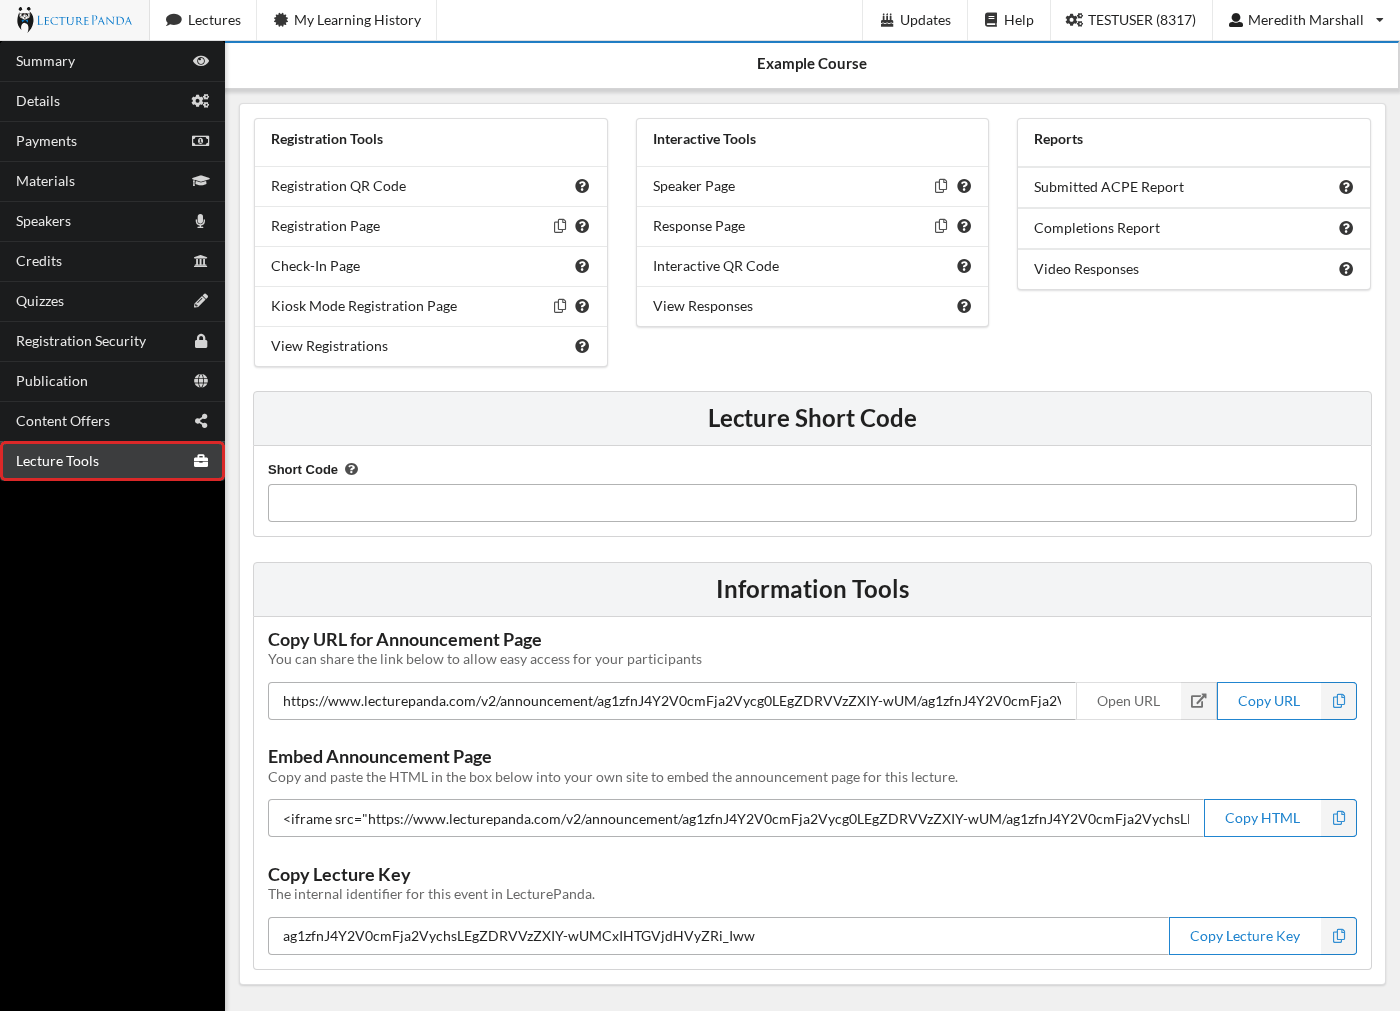Viewport: 1400px width, 1011px height.
Task: Open Materials in the sidebar
Action: (112, 181)
